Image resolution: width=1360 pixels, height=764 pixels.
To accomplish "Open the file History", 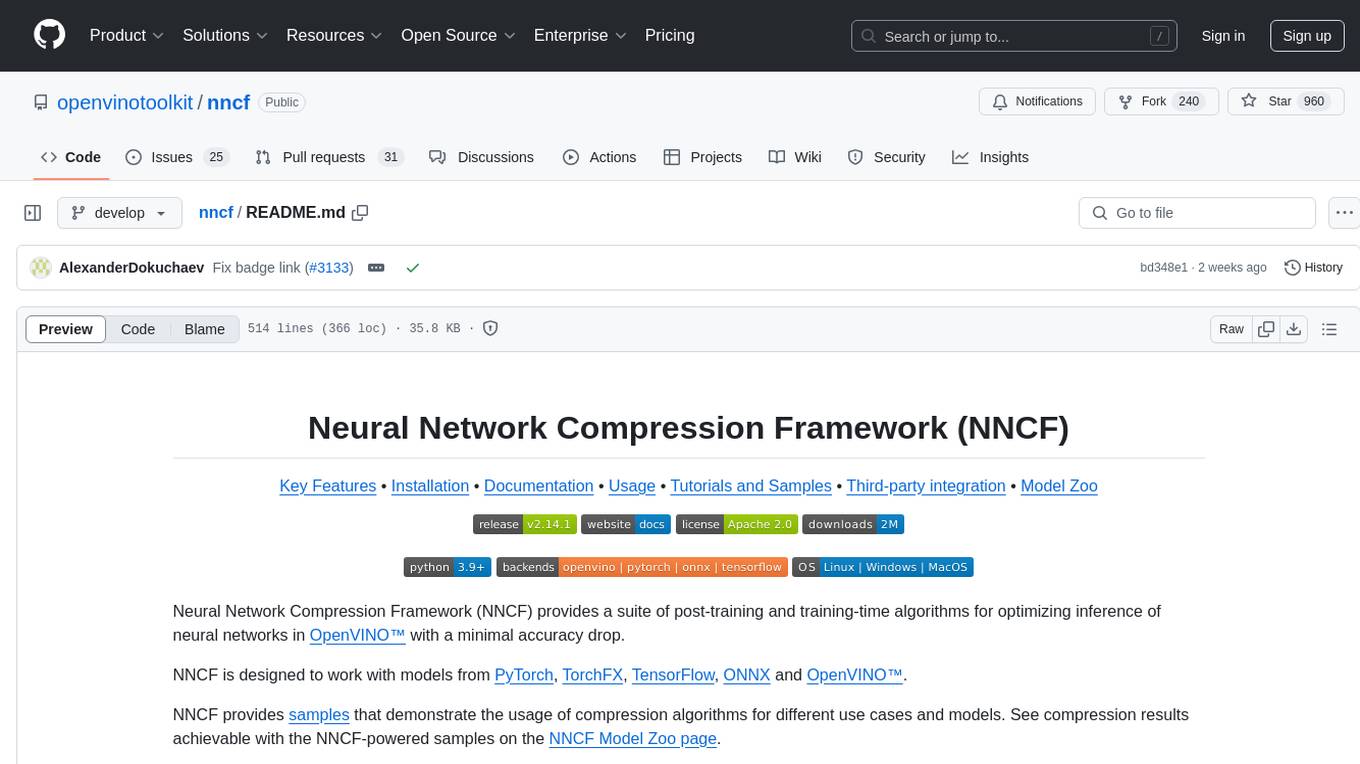I will [x=1313, y=268].
